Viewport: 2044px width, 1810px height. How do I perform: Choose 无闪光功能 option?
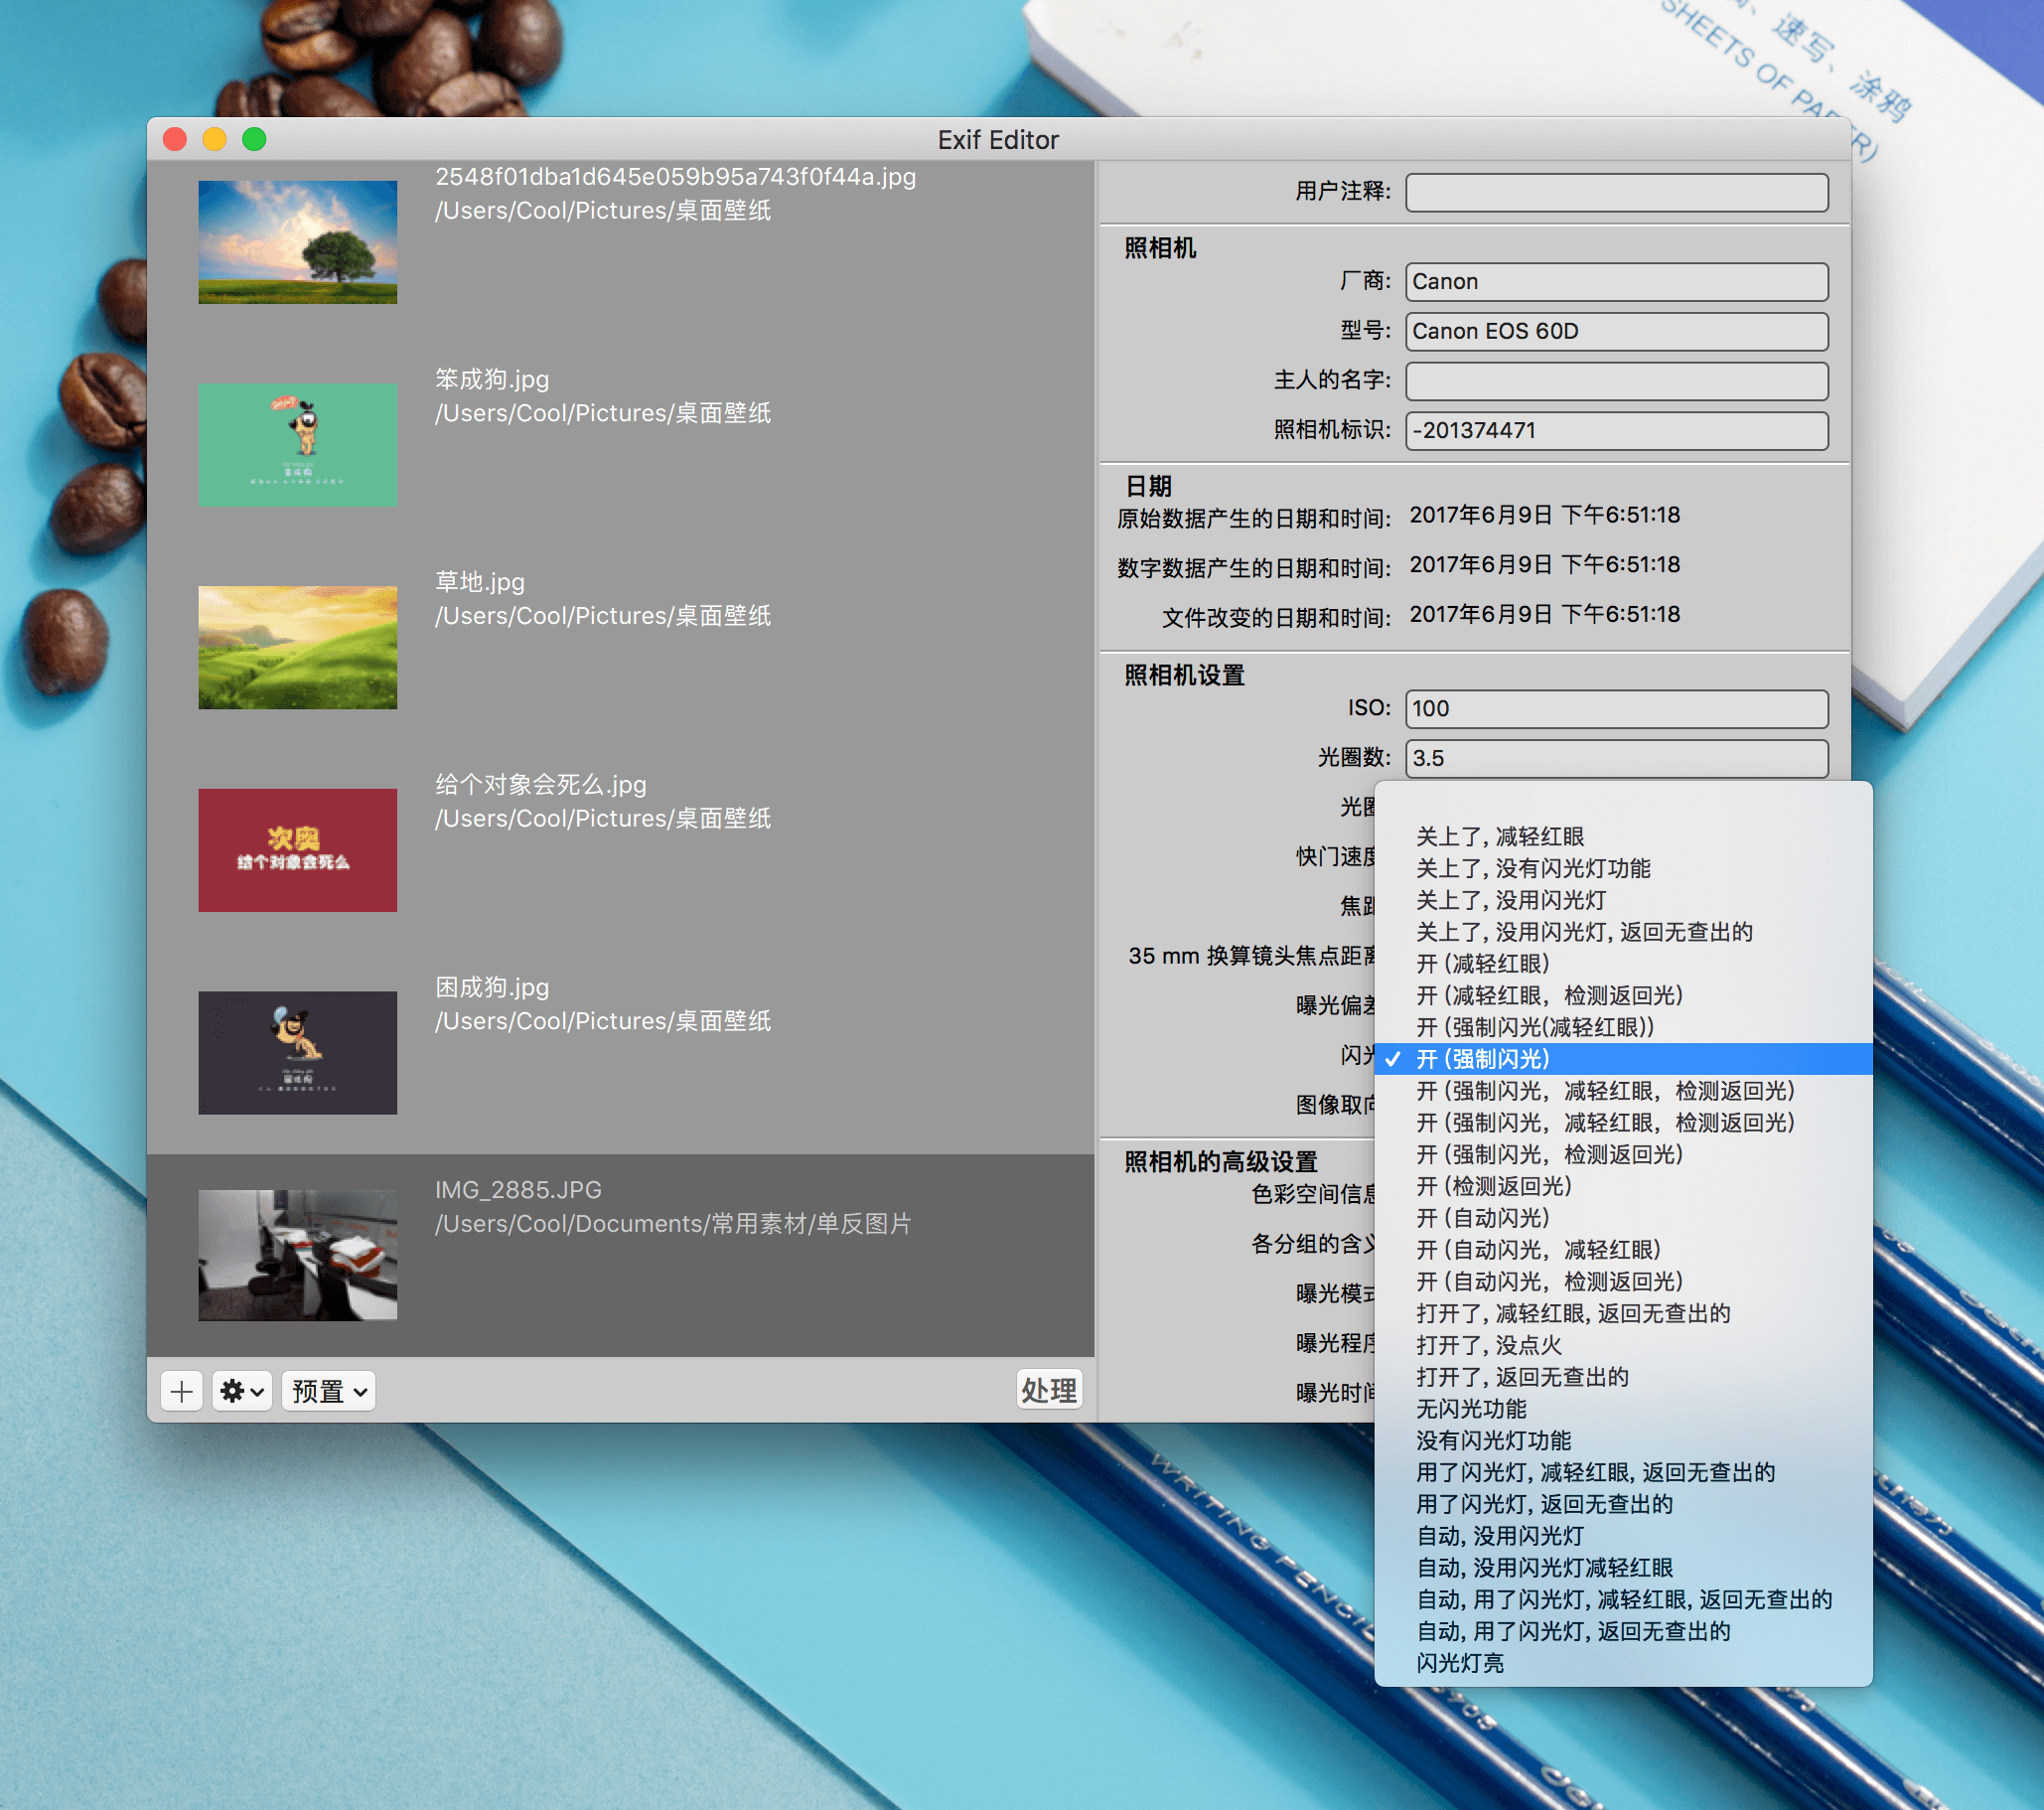tap(1623, 1410)
